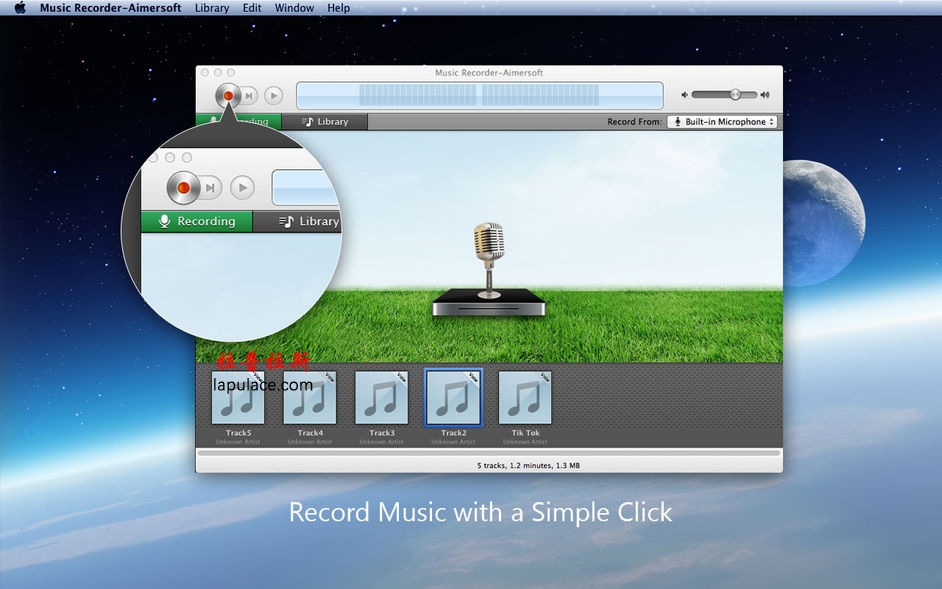Select the Track4 thumbnail
The height and width of the screenshot is (589, 942).
point(310,398)
